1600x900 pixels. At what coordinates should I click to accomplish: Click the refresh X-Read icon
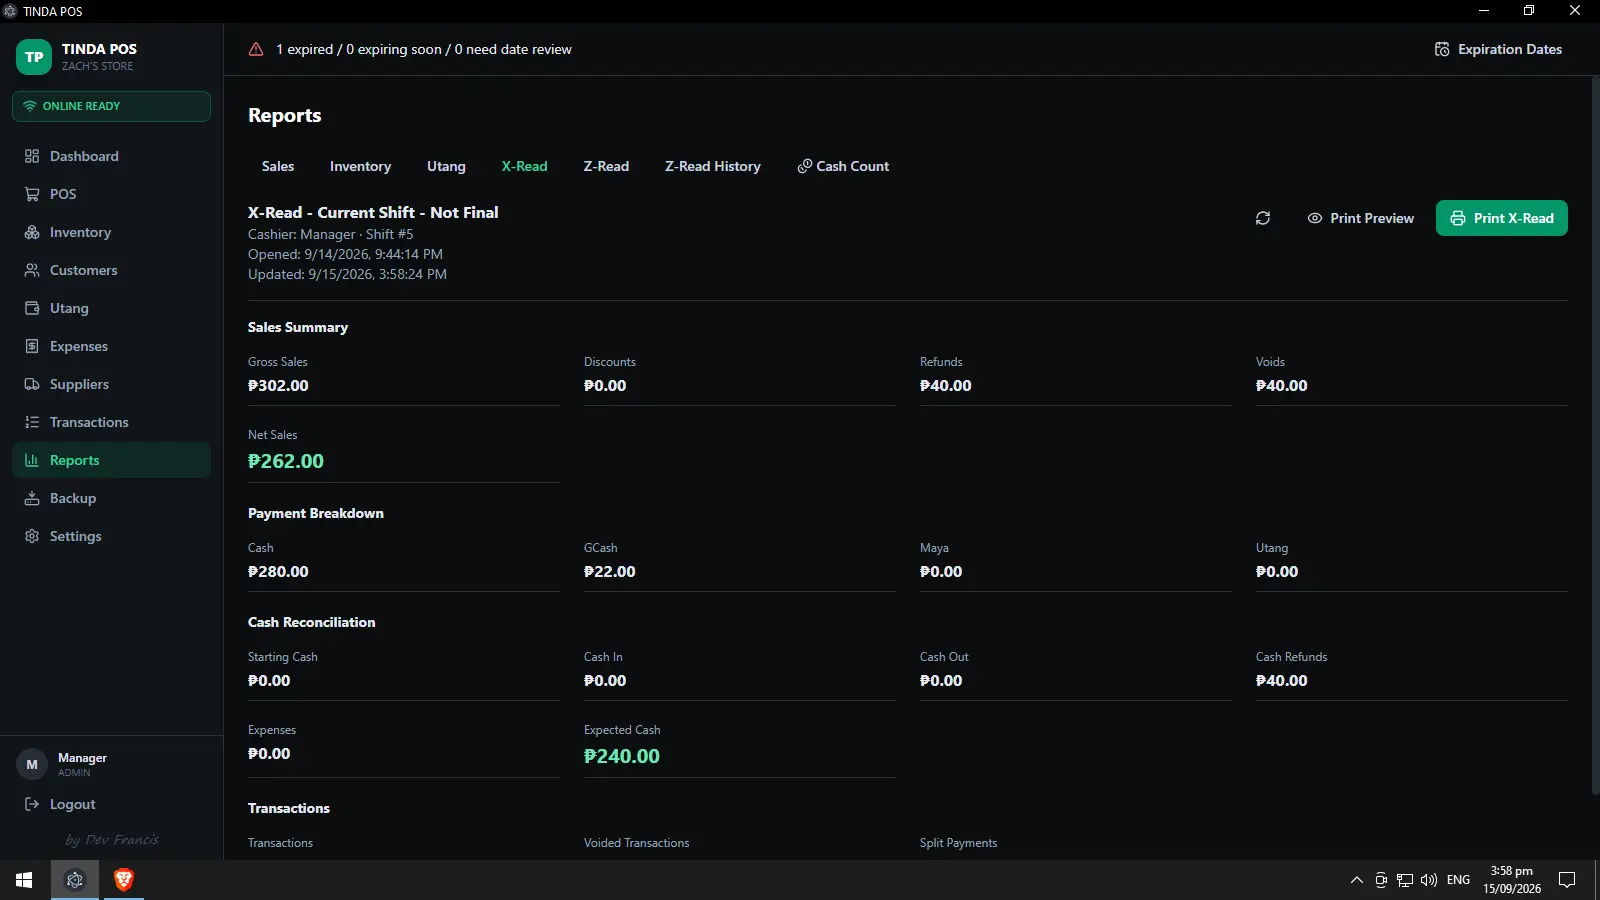1263,218
